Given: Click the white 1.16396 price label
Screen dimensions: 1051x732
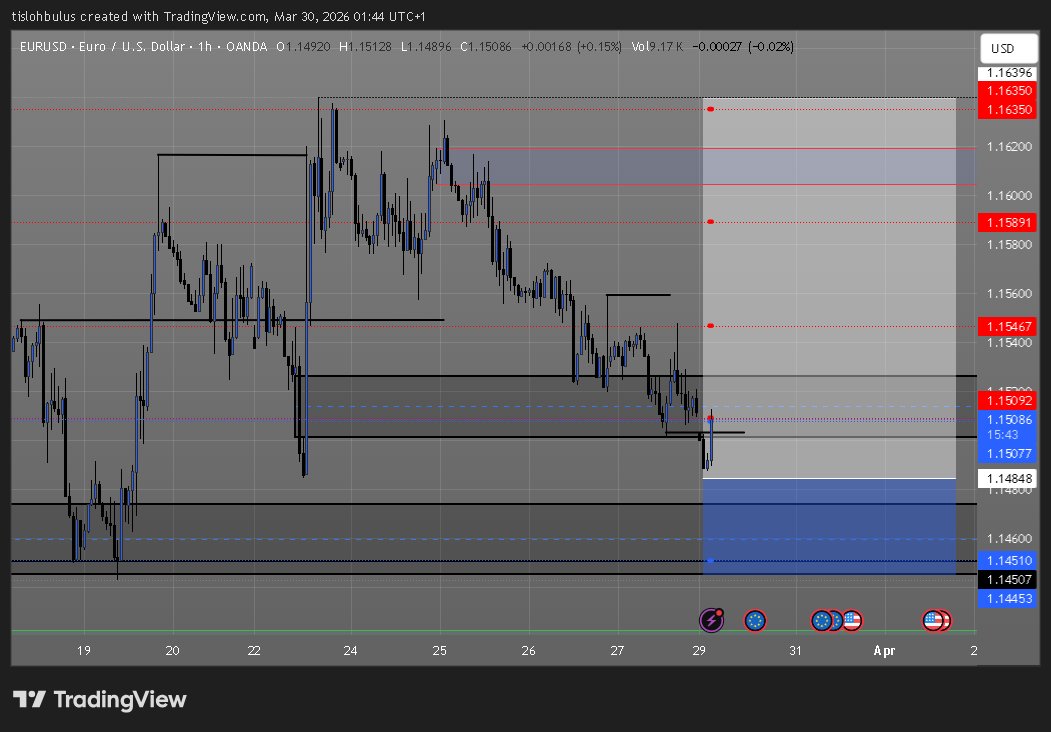Looking at the screenshot, I should [1009, 73].
